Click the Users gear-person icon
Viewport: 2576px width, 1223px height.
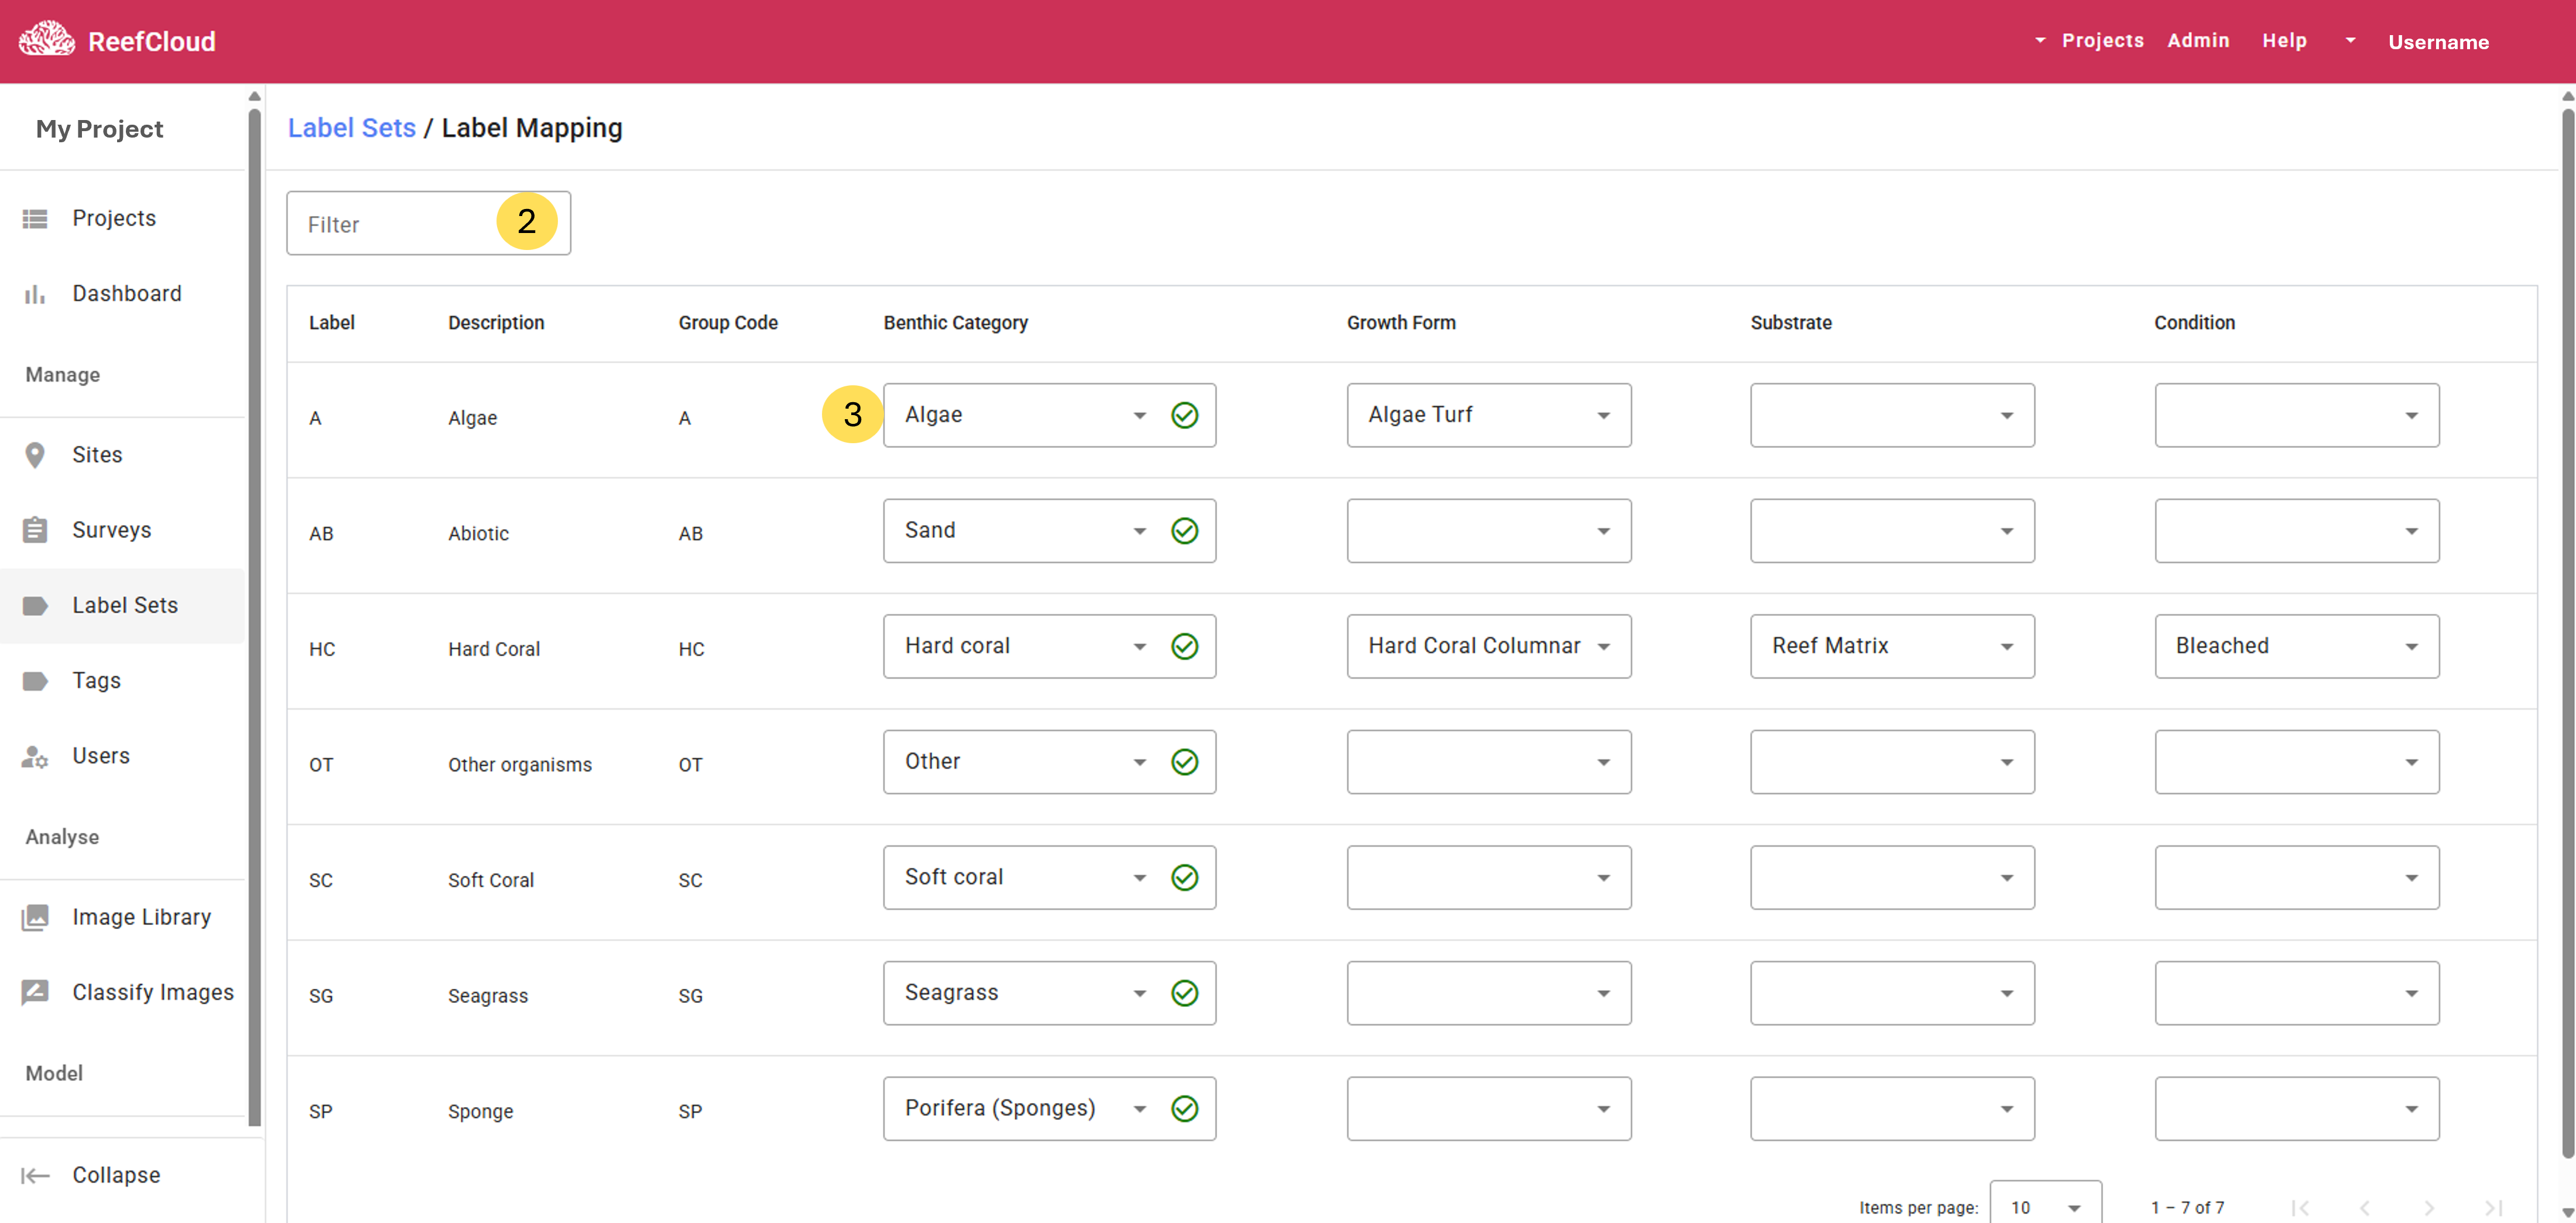click(x=35, y=756)
